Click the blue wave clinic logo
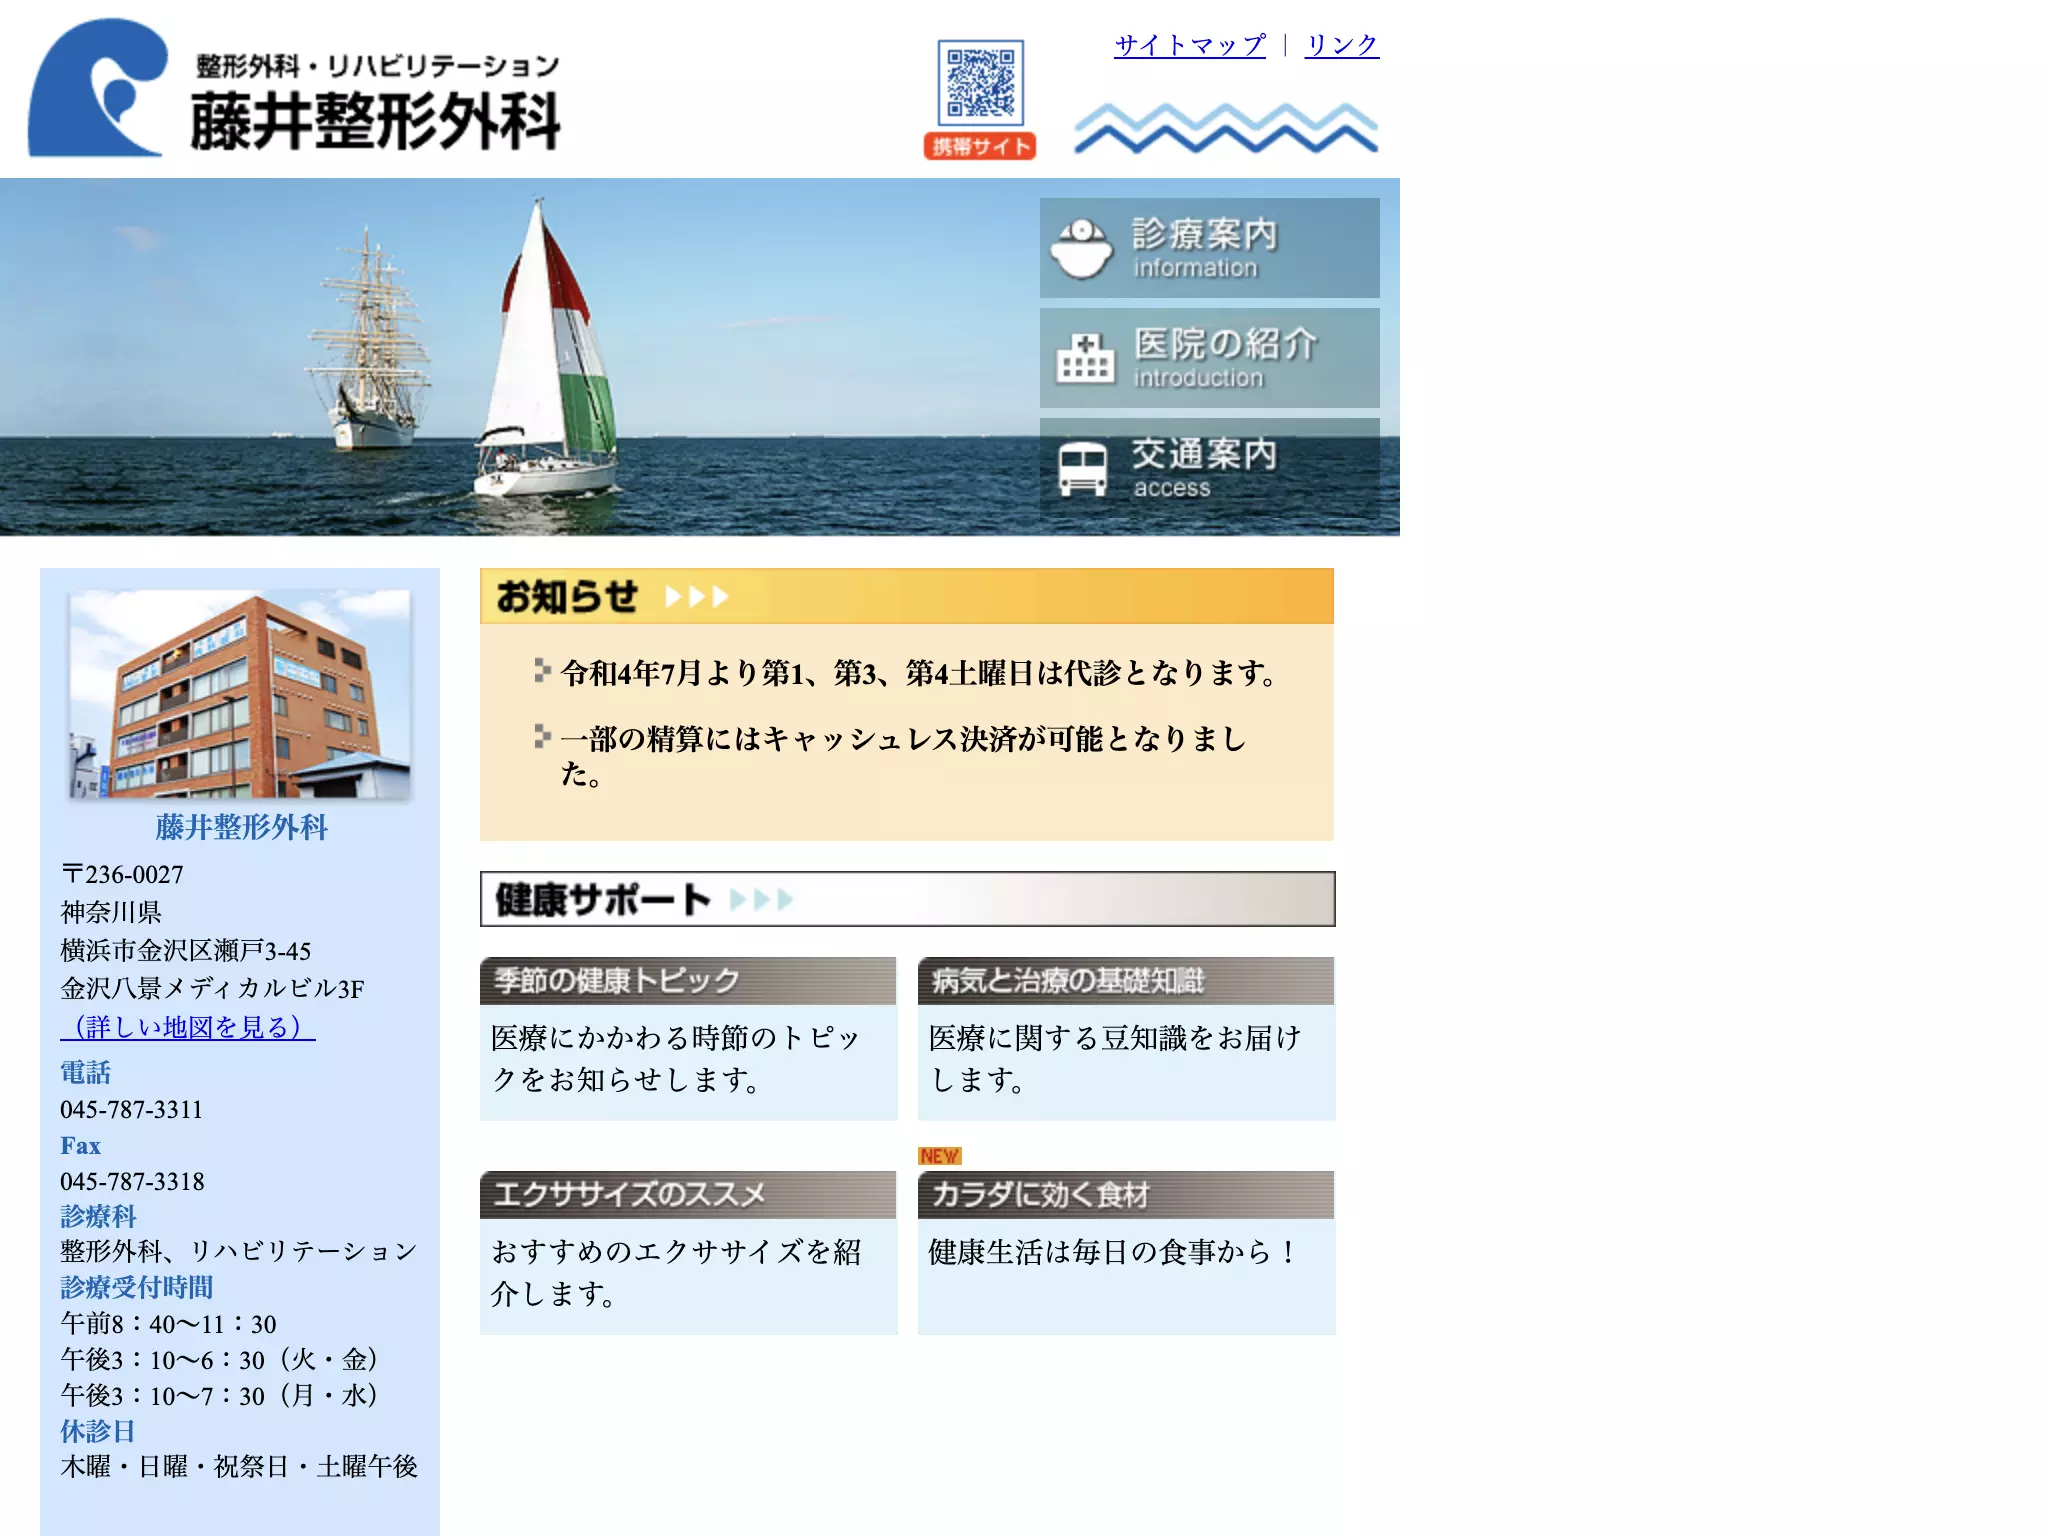2048x1536 pixels. point(97,88)
